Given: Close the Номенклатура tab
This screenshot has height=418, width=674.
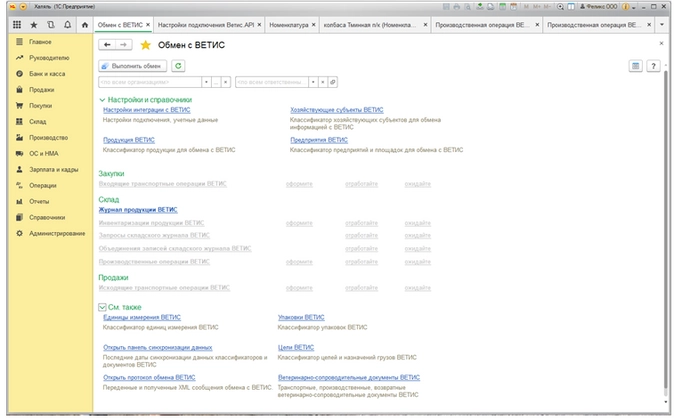Looking at the screenshot, I should (313, 25).
